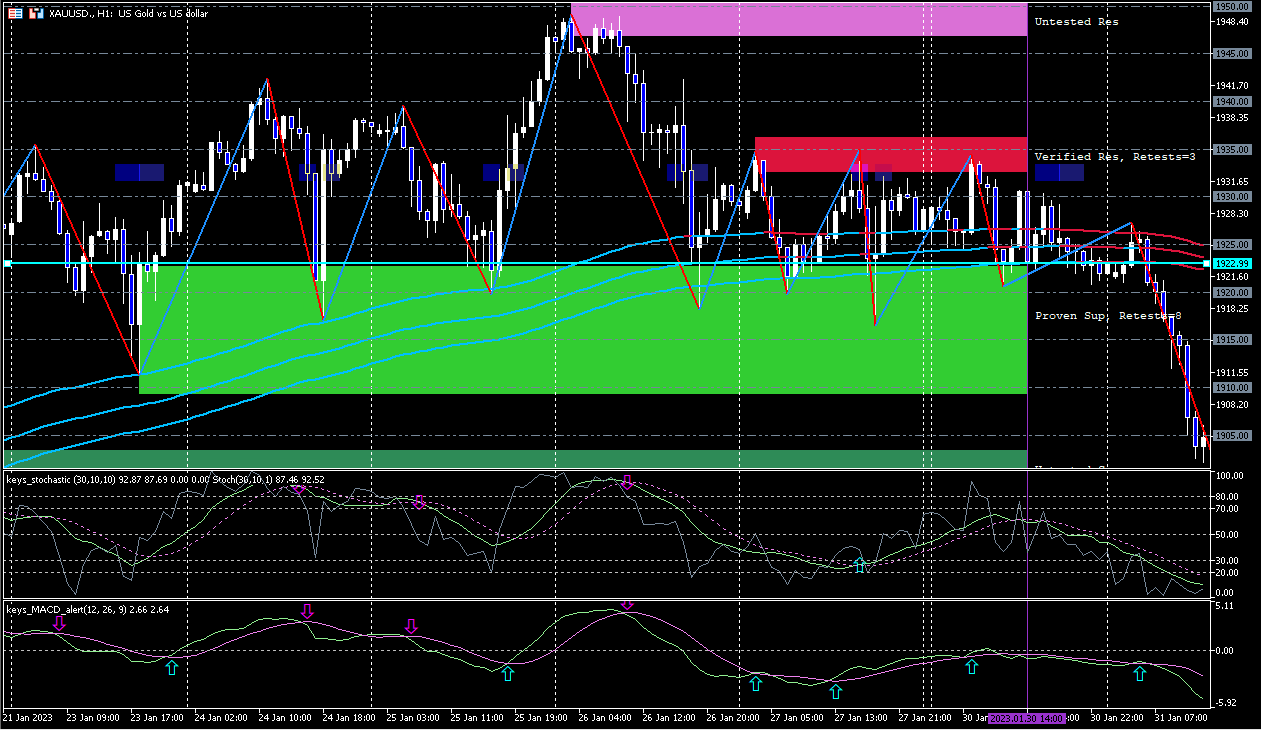Image resolution: width=1261 pixels, height=730 pixels.
Task: Click magenta down arrow at stochastic panel peak
Action: [x=627, y=483]
